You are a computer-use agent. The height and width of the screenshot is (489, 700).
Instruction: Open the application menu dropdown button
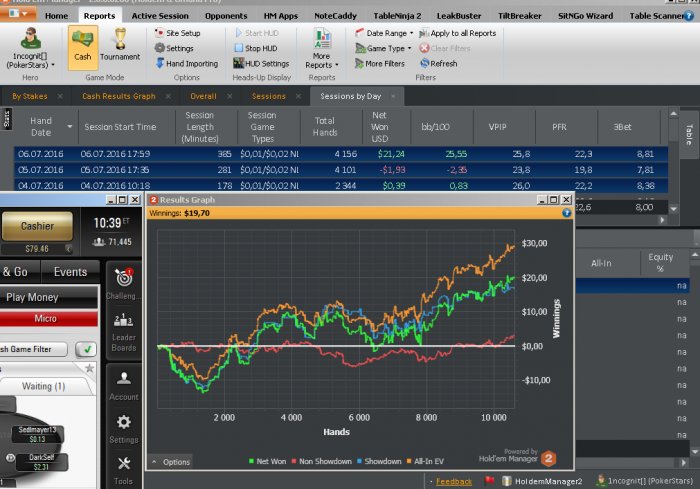coord(17,14)
